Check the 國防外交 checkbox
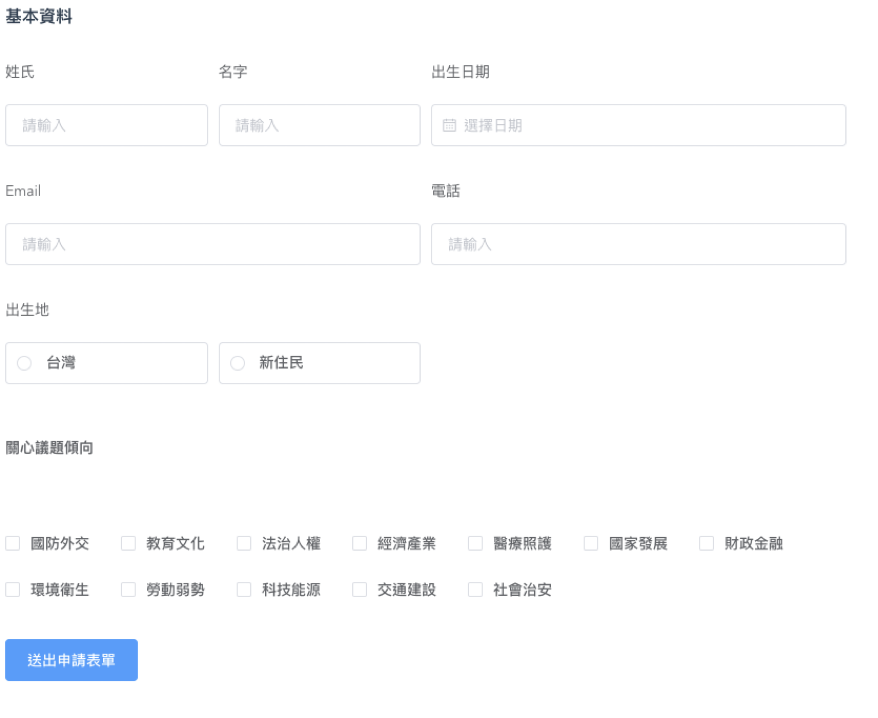This screenshot has height=718, width=878. [13, 543]
